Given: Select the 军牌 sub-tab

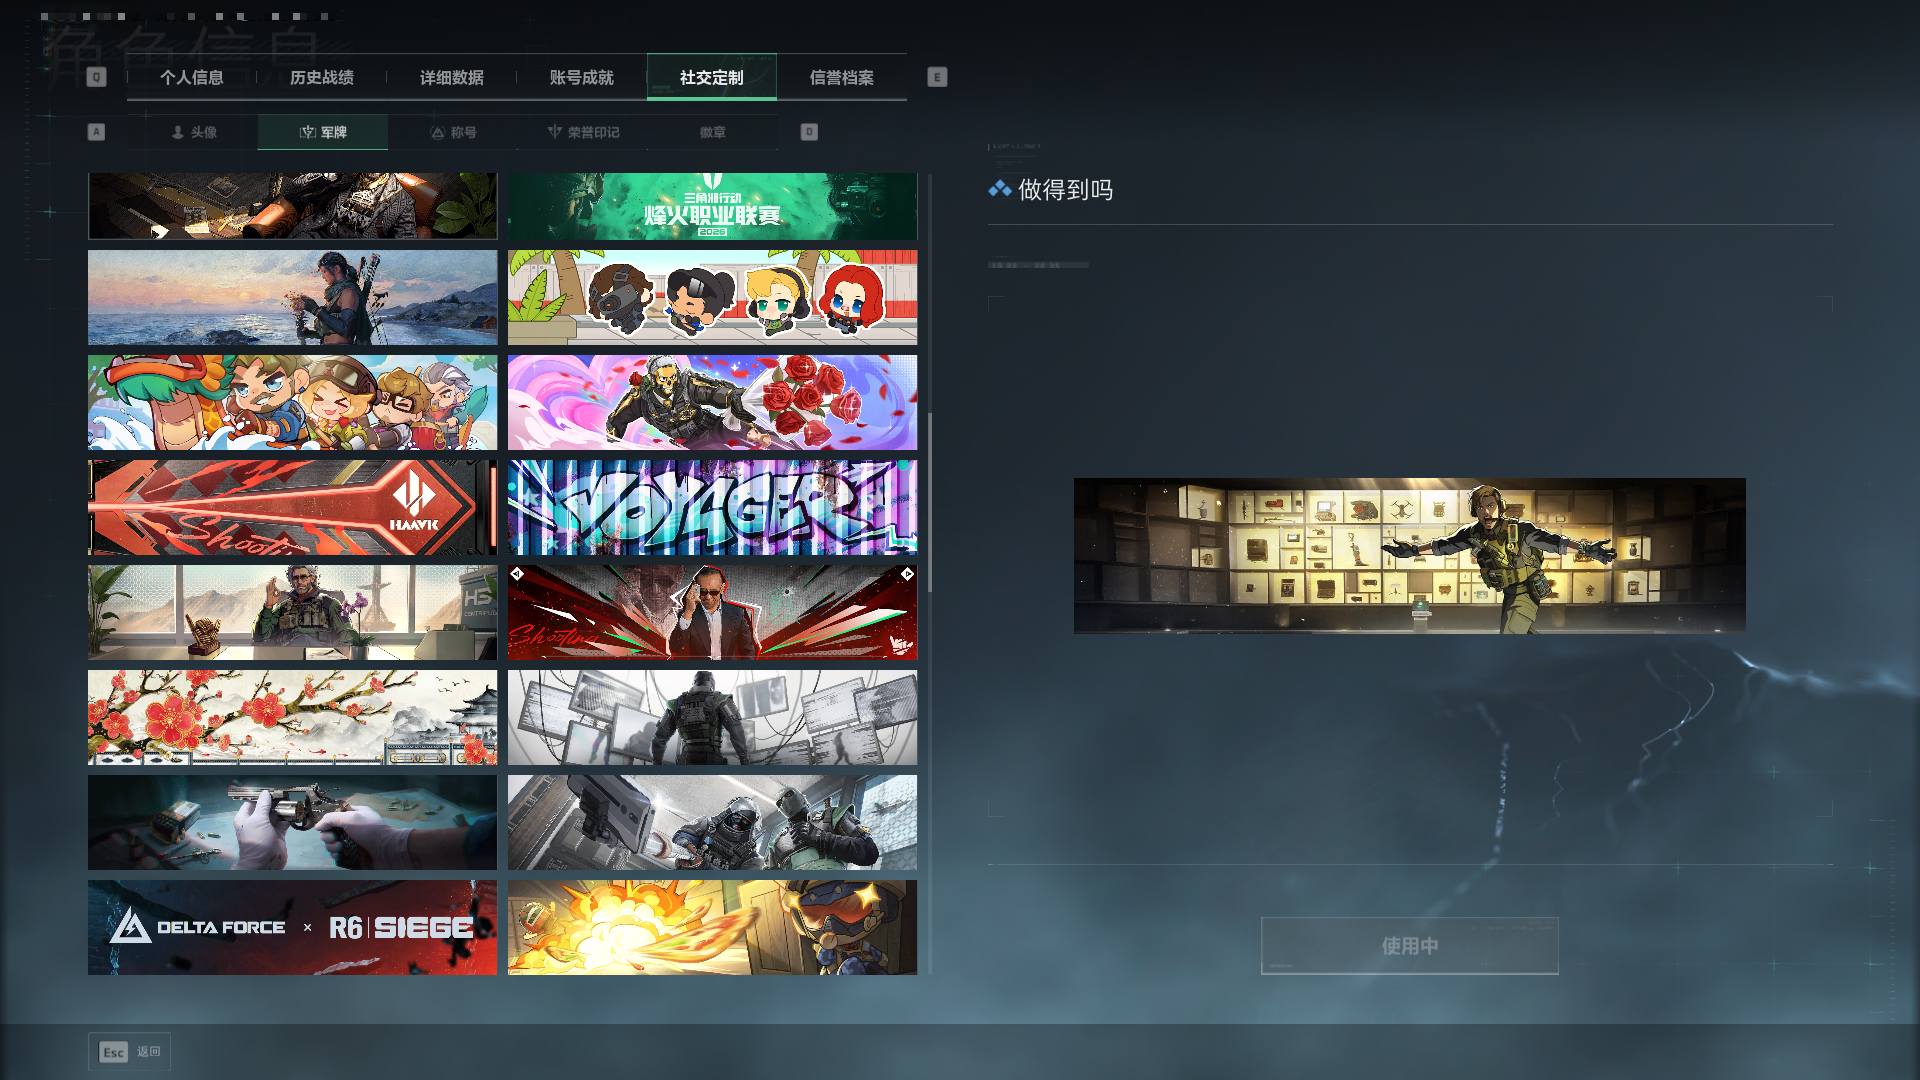Looking at the screenshot, I should [x=323, y=132].
